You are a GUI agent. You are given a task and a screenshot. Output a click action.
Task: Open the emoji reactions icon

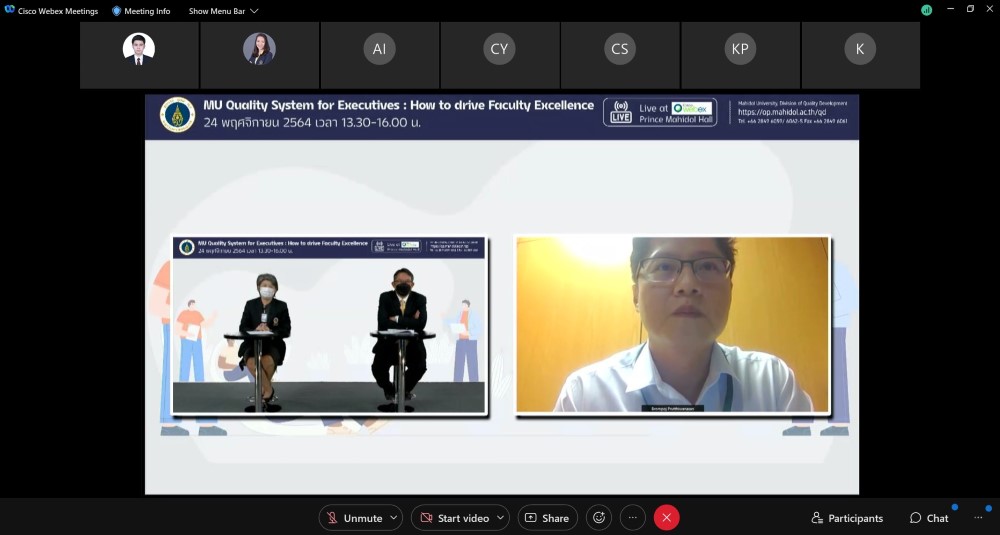point(599,518)
